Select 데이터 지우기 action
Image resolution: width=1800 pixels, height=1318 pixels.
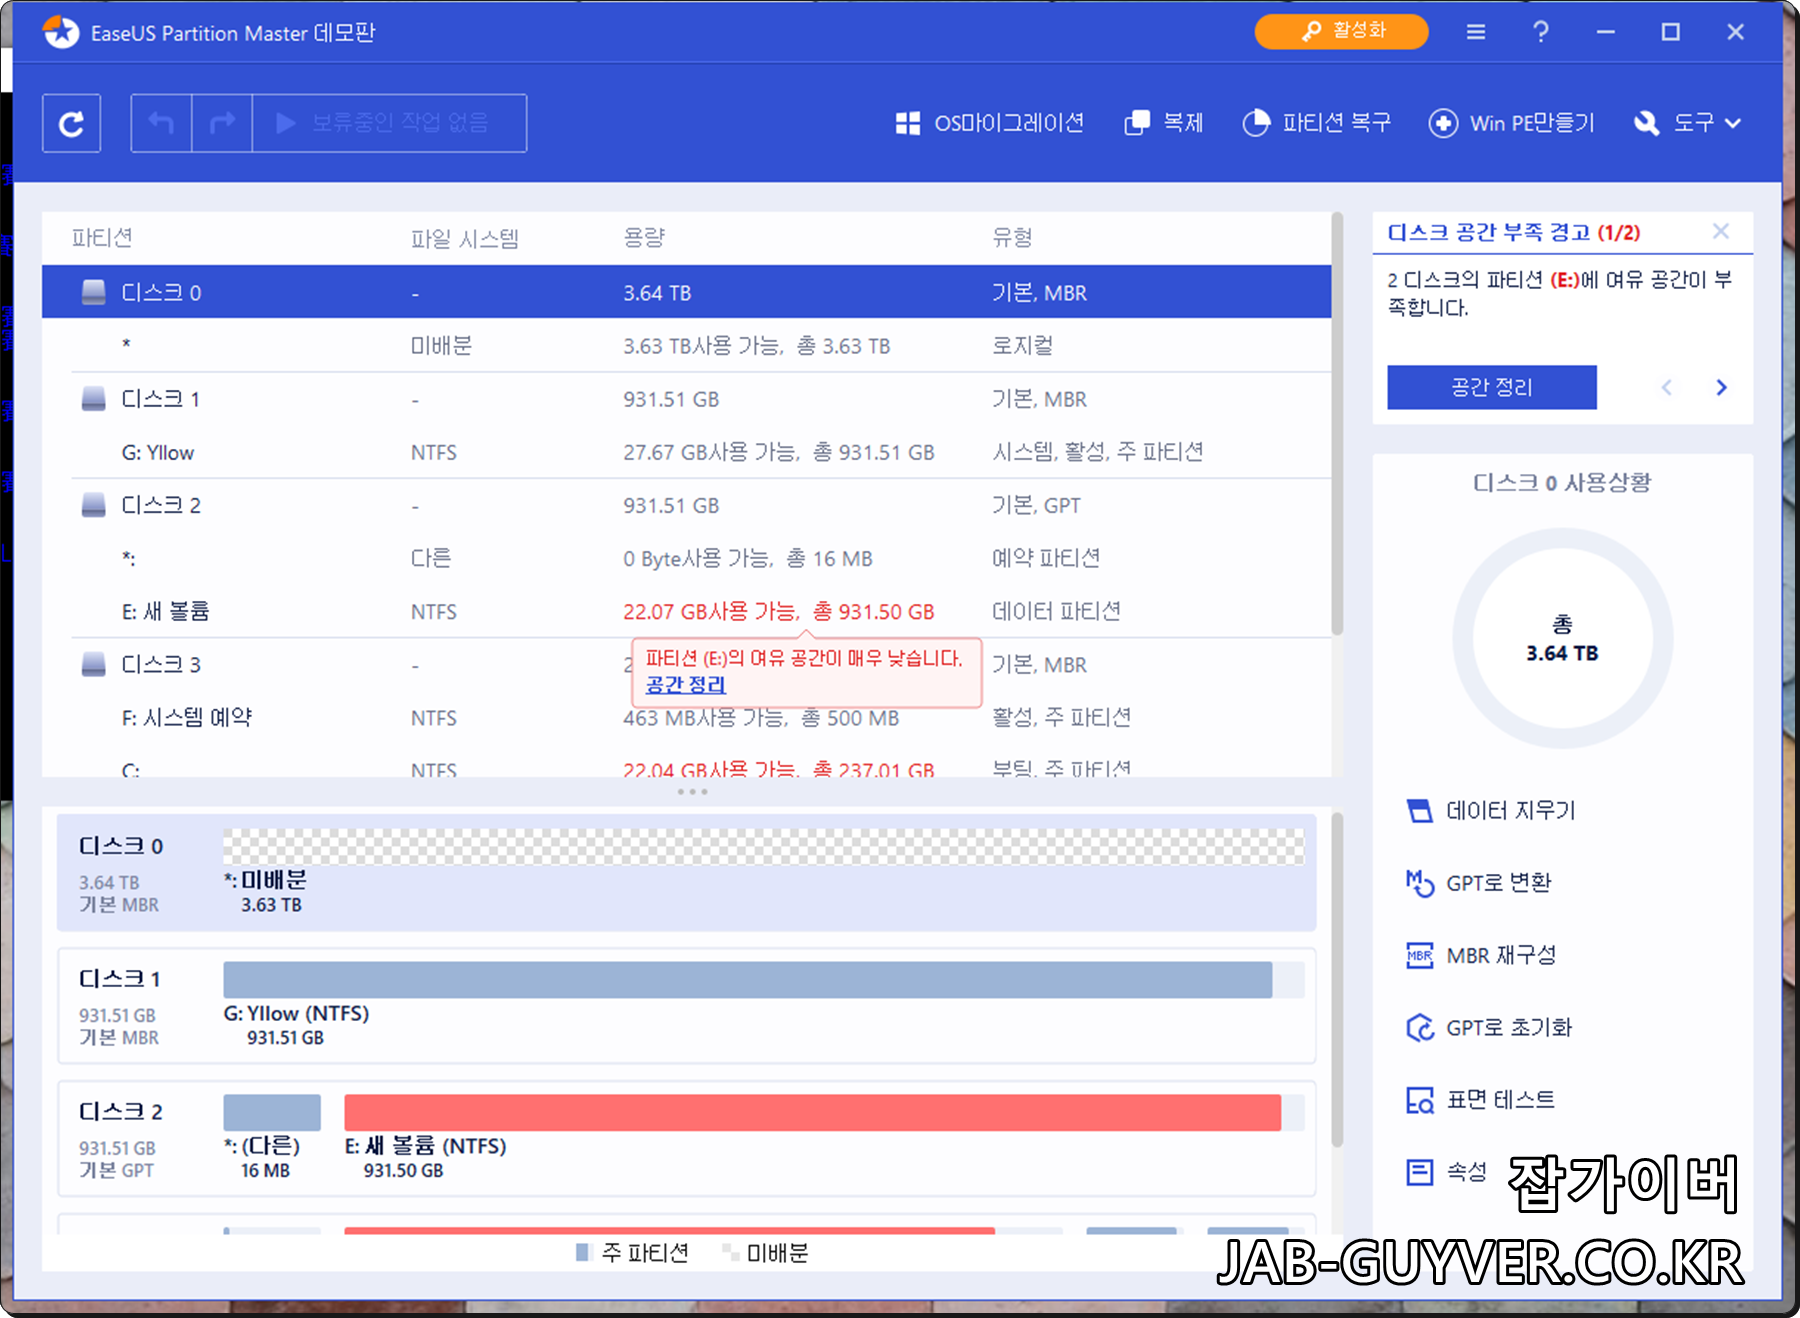pyautogui.click(x=1490, y=810)
